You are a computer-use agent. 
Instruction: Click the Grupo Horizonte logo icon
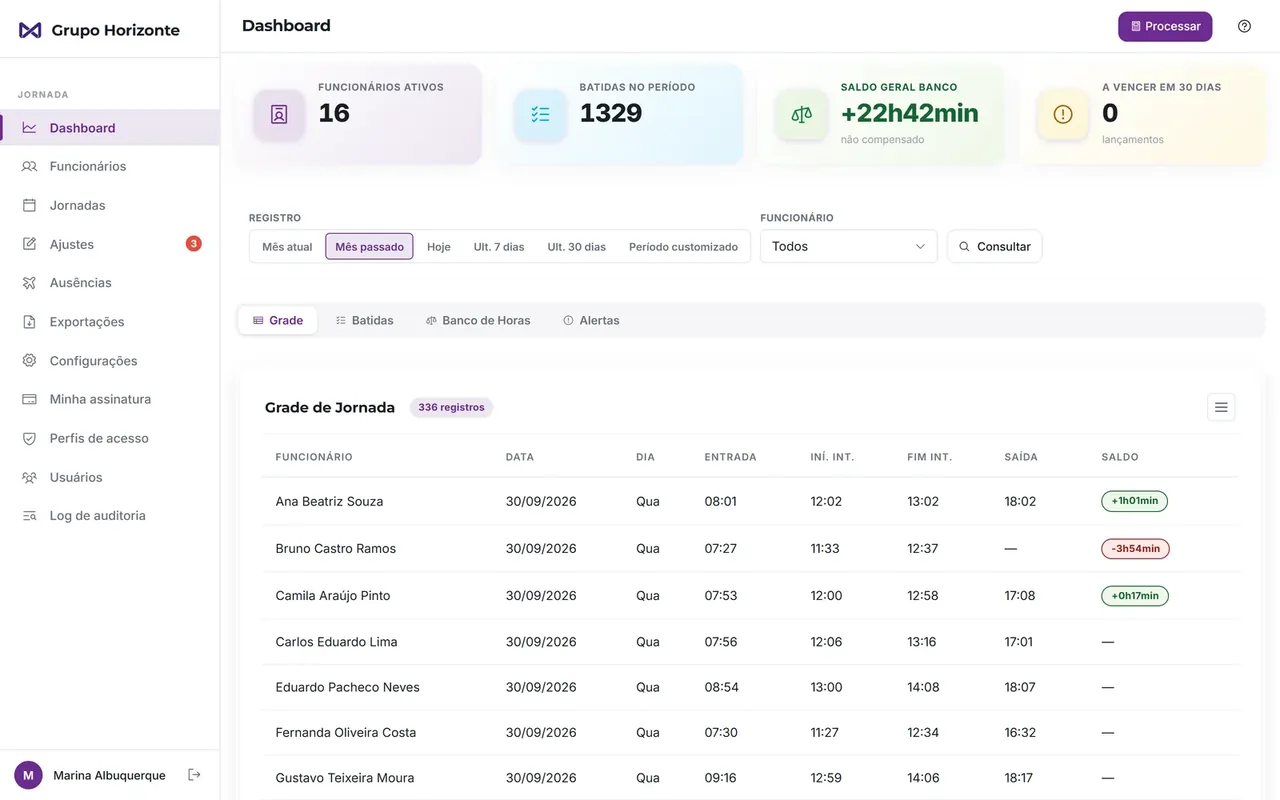[30, 30]
